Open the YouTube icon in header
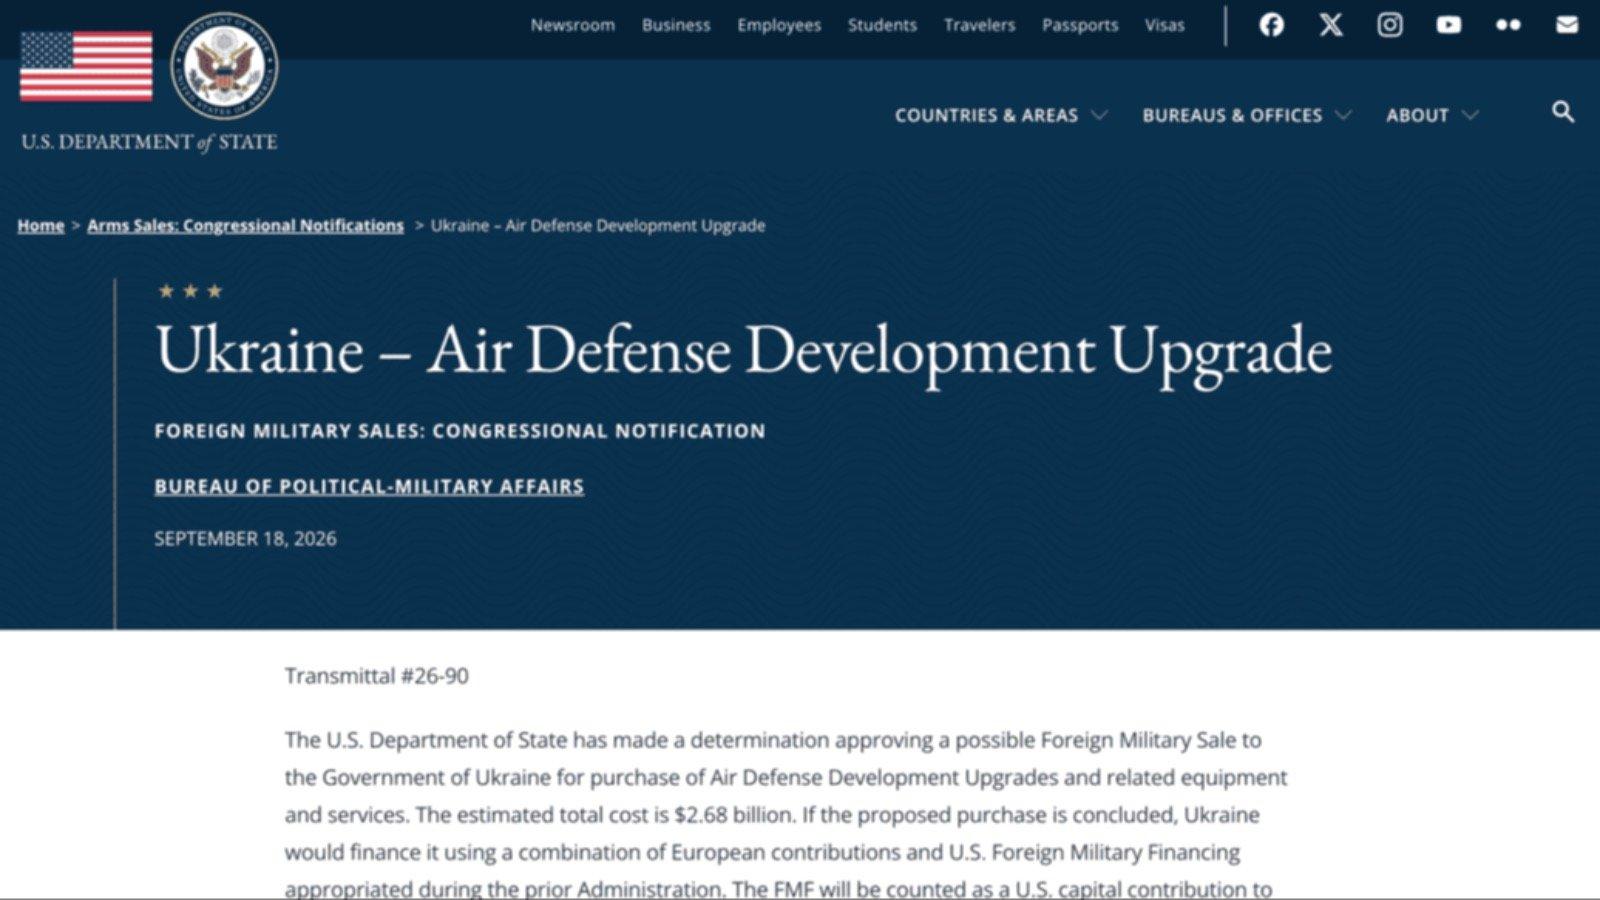This screenshot has width=1600, height=900. point(1449,25)
